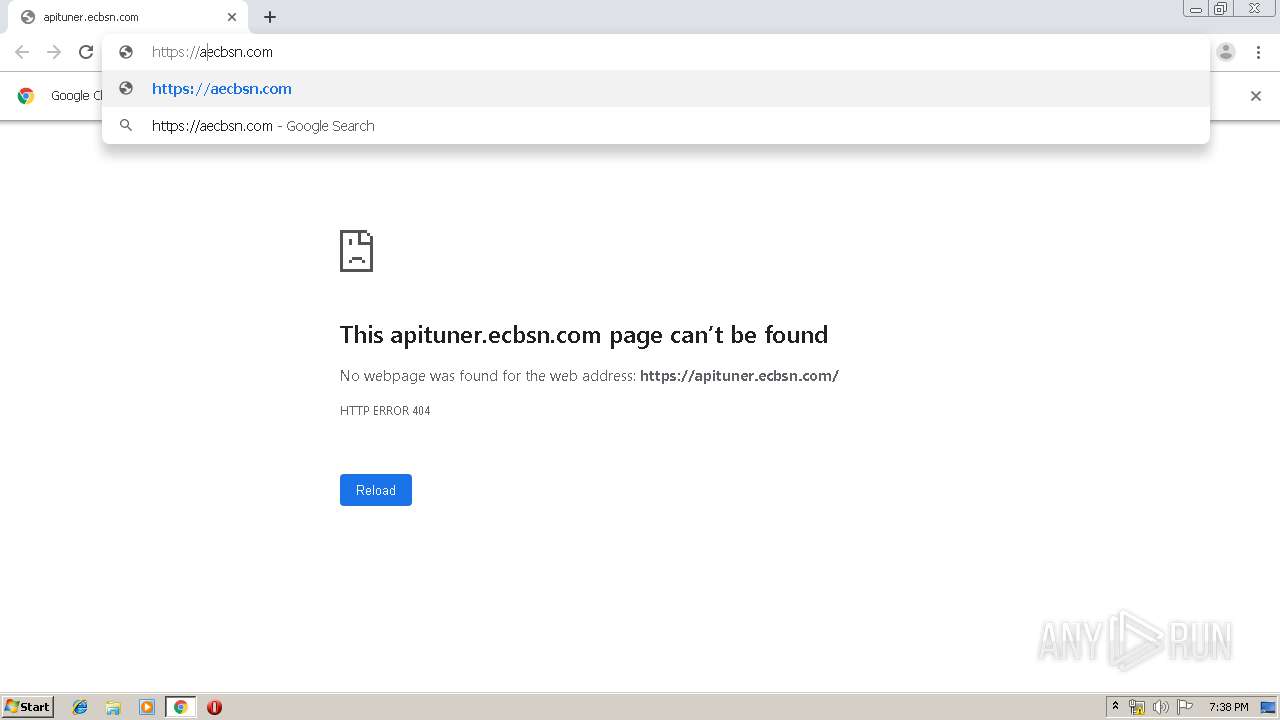Click the blue Reload button
Screen dimensions: 1280x720
point(376,490)
